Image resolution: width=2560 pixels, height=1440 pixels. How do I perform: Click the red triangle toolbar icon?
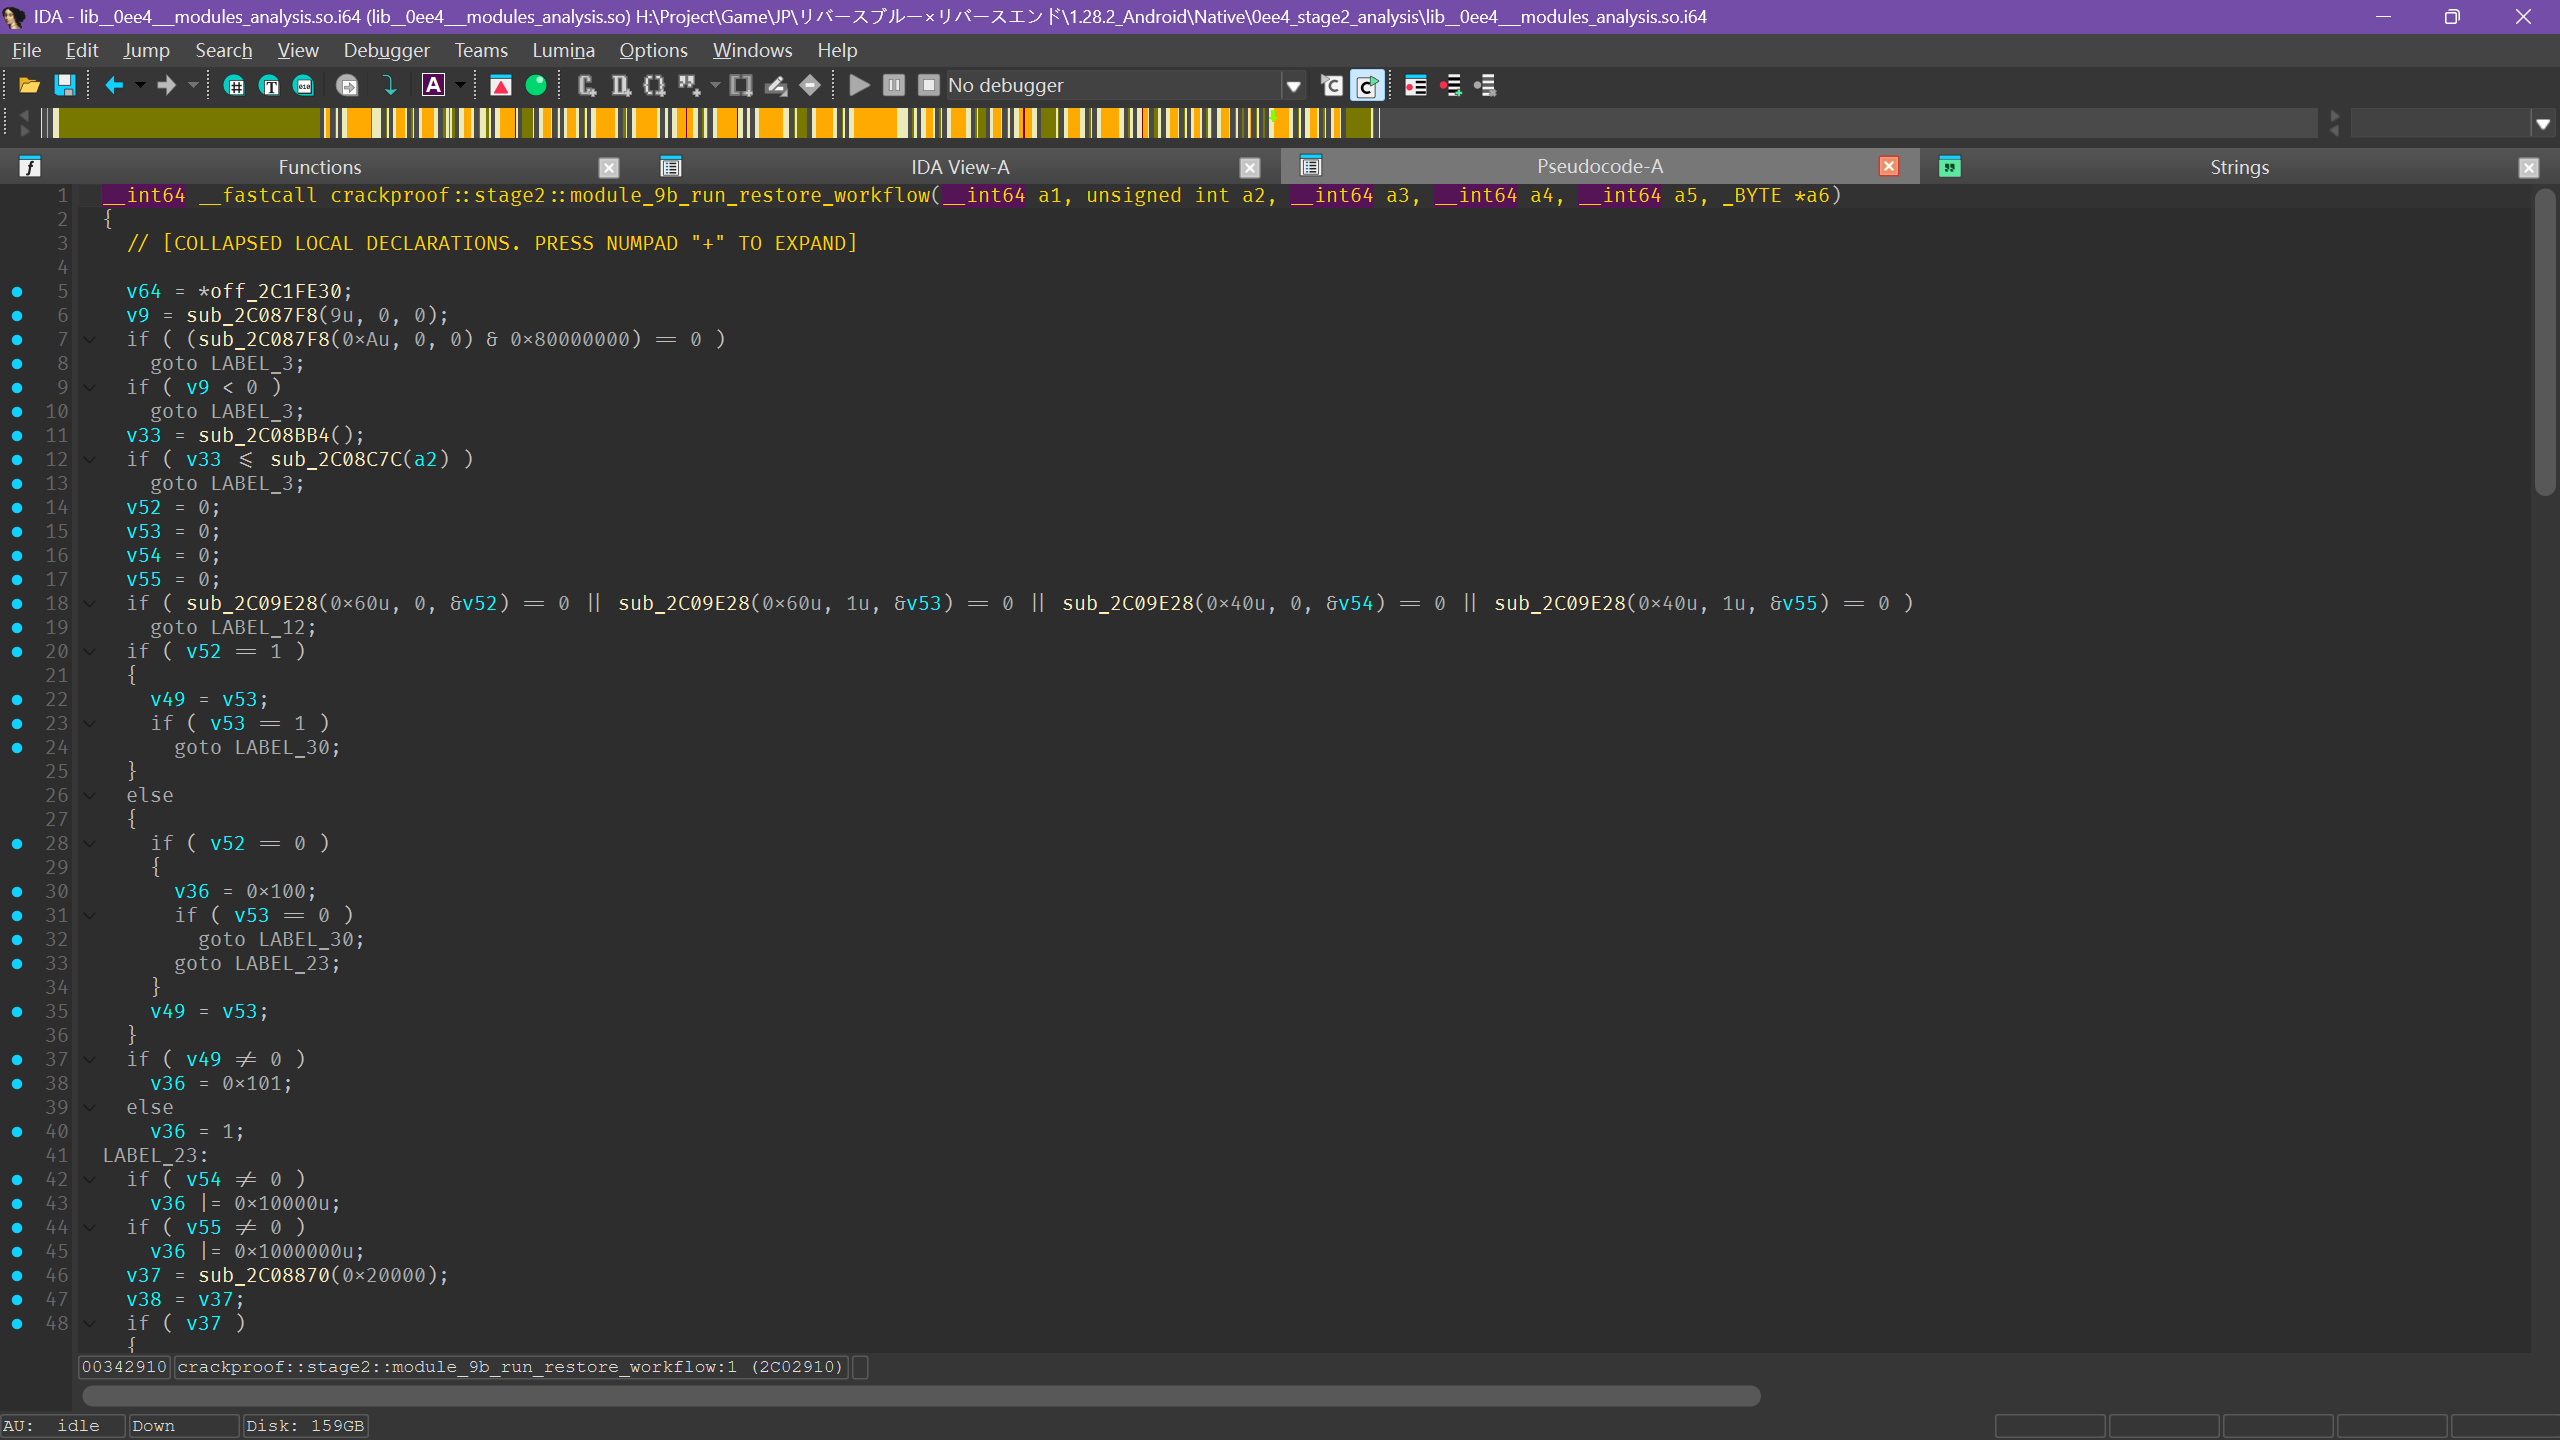click(x=500, y=86)
